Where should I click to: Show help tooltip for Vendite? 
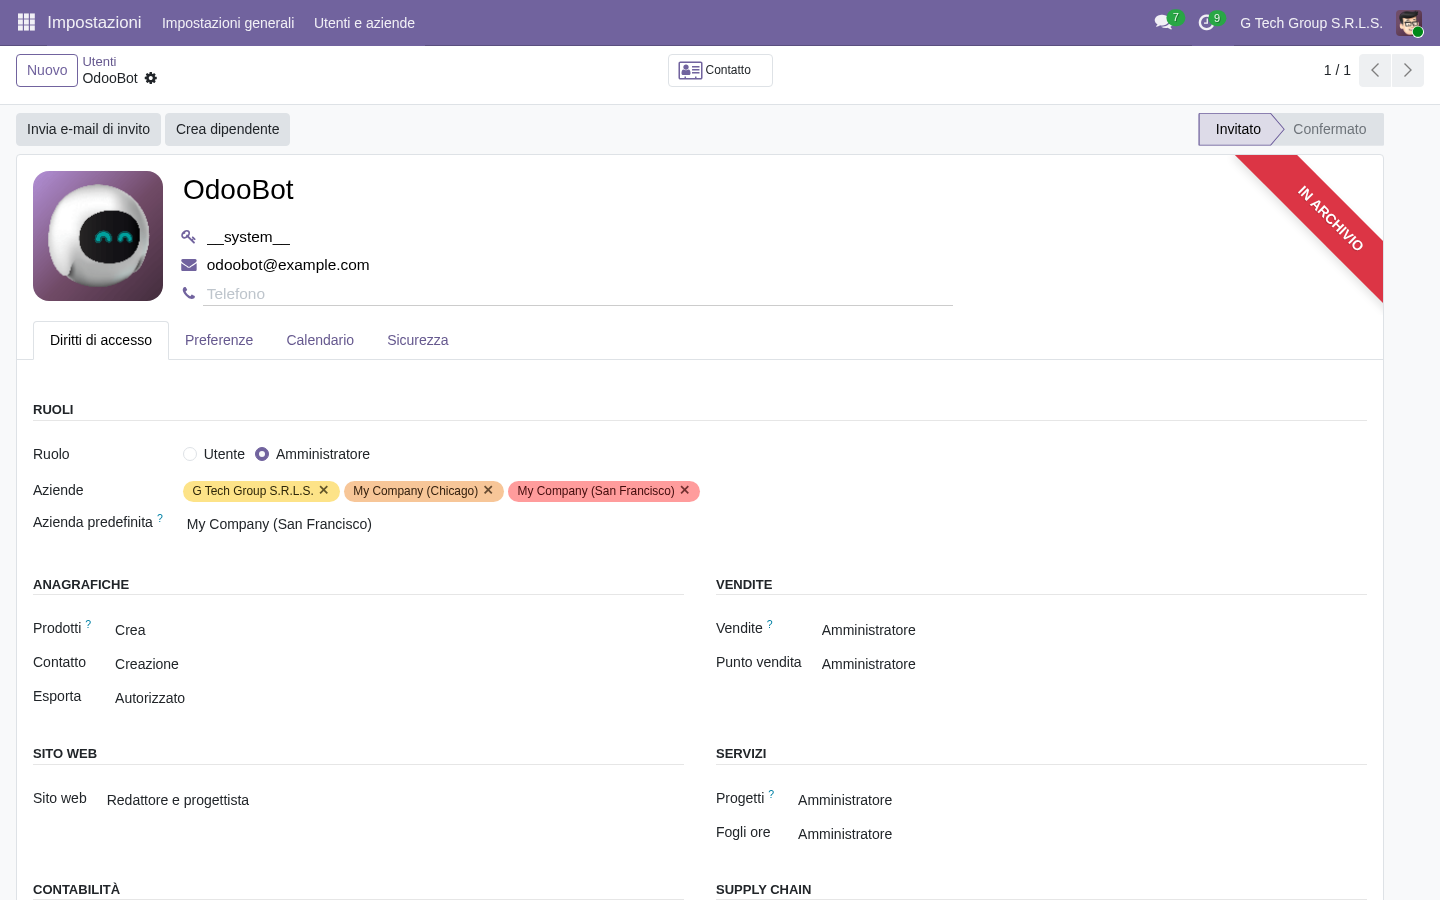click(x=770, y=624)
